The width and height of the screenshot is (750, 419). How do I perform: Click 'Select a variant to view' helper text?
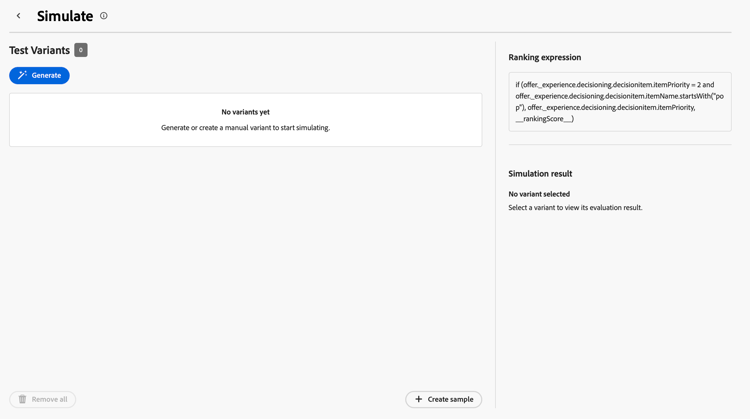[x=575, y=208]
